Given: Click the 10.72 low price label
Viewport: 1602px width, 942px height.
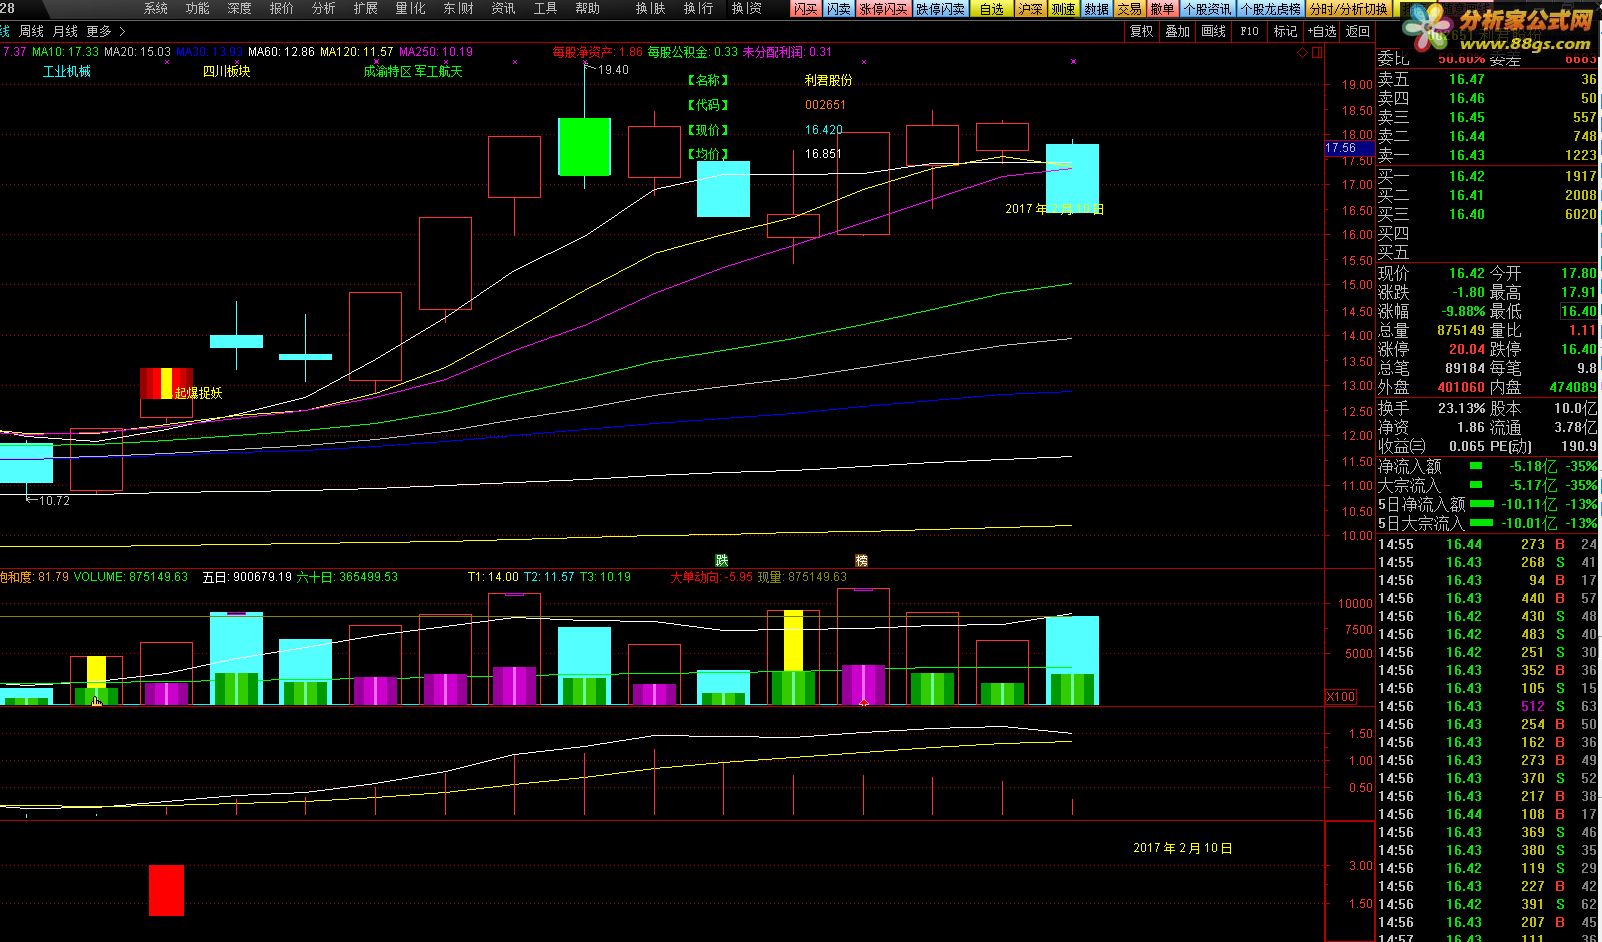Looking at the screenshot, I should tap(54, 500).
